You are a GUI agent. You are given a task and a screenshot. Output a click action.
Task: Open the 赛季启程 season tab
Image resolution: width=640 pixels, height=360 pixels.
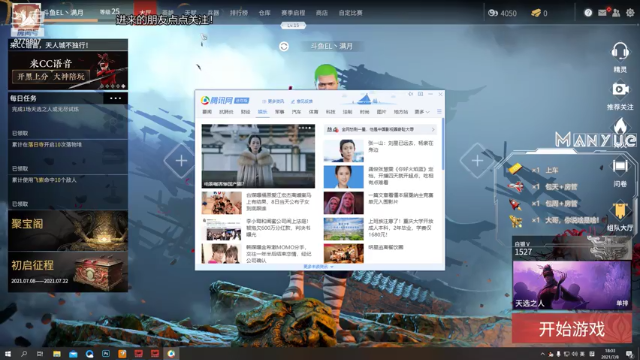click(293, 13)
